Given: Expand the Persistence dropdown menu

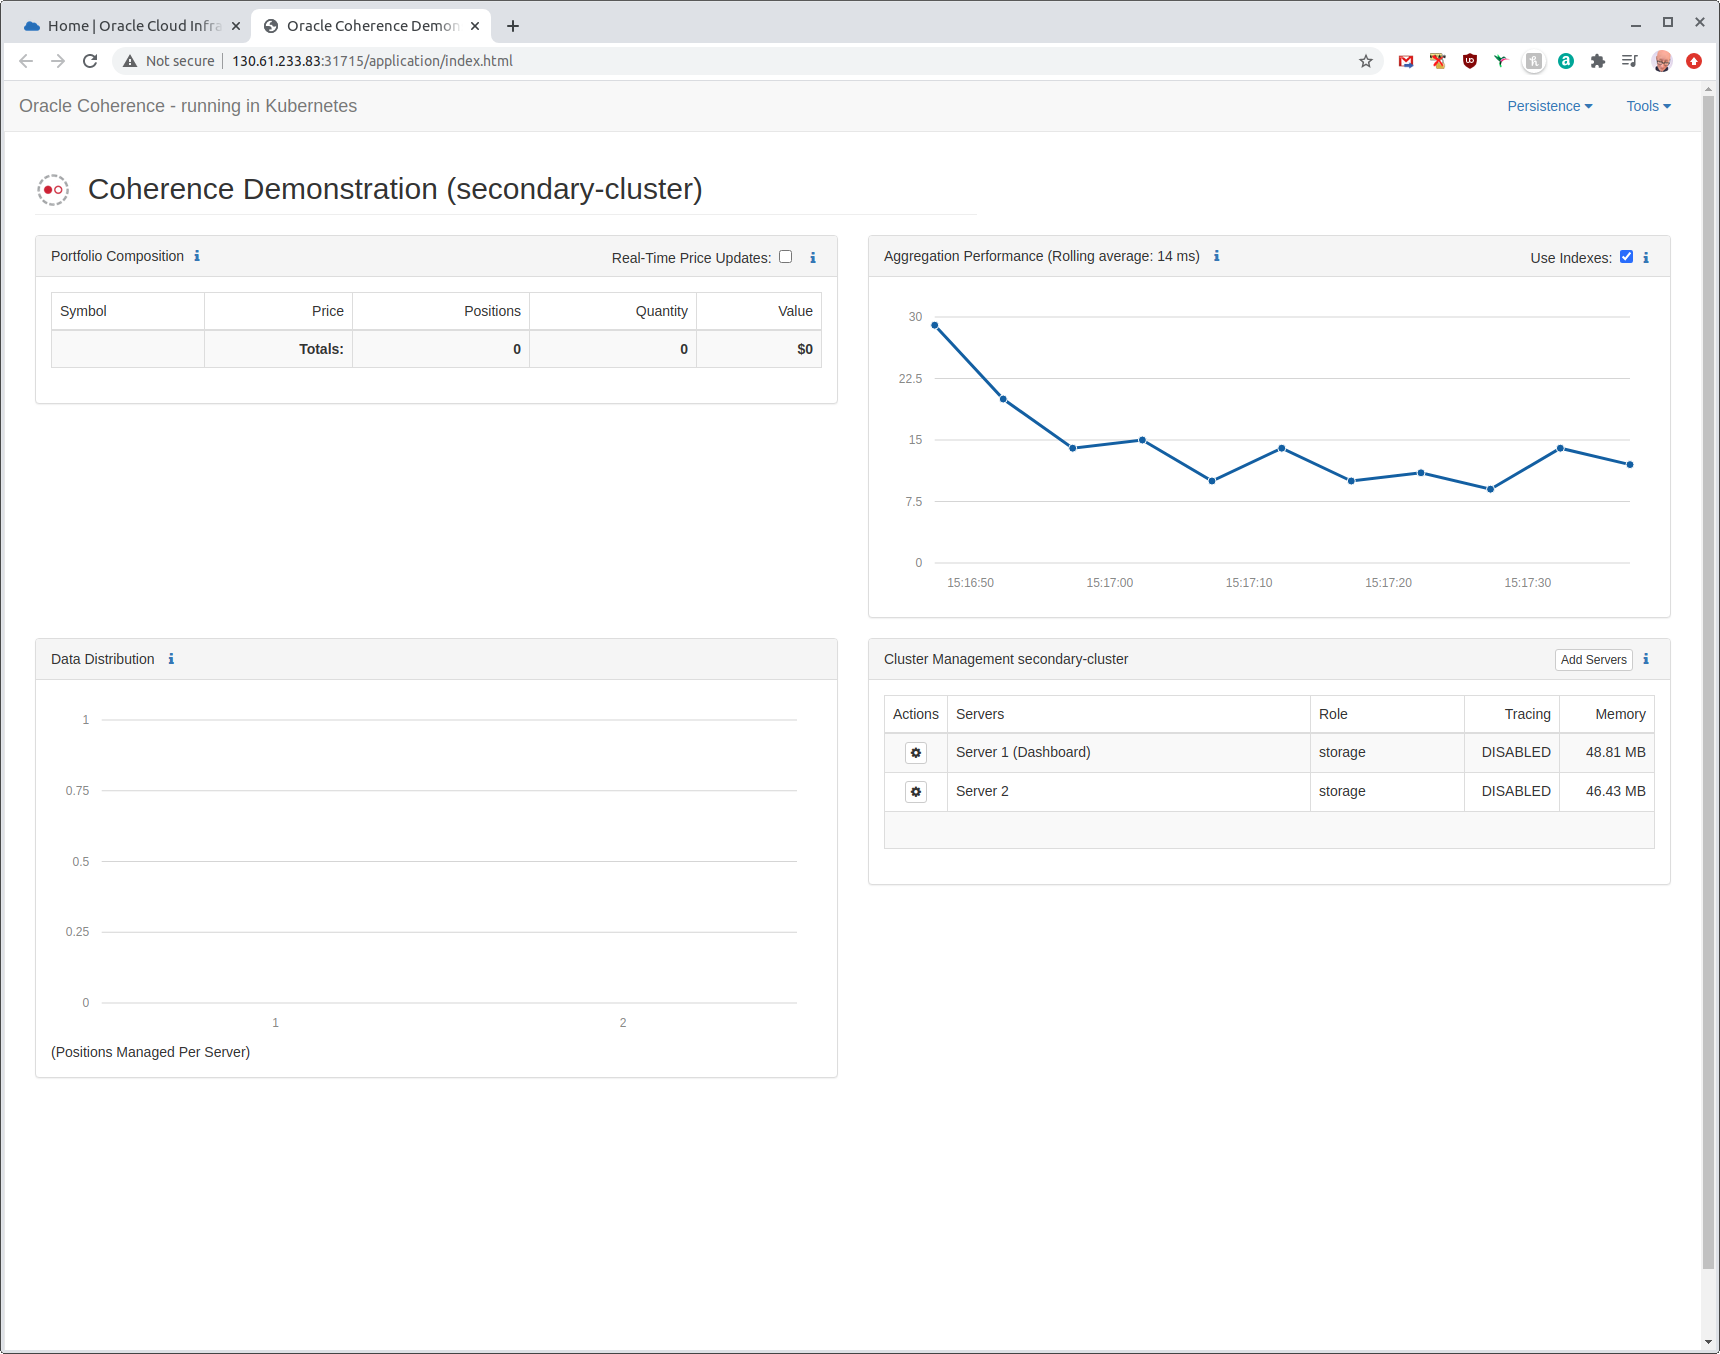Looking at the screenshot, I should click(x=1550, y=106).
